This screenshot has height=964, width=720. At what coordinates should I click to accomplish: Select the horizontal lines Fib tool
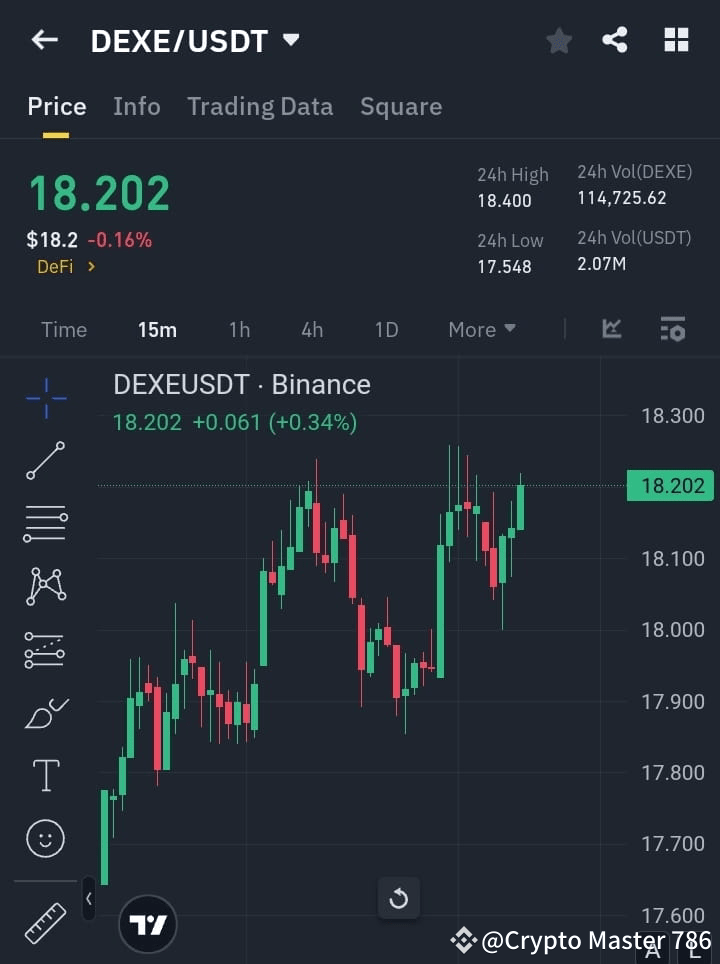[45, 524]
